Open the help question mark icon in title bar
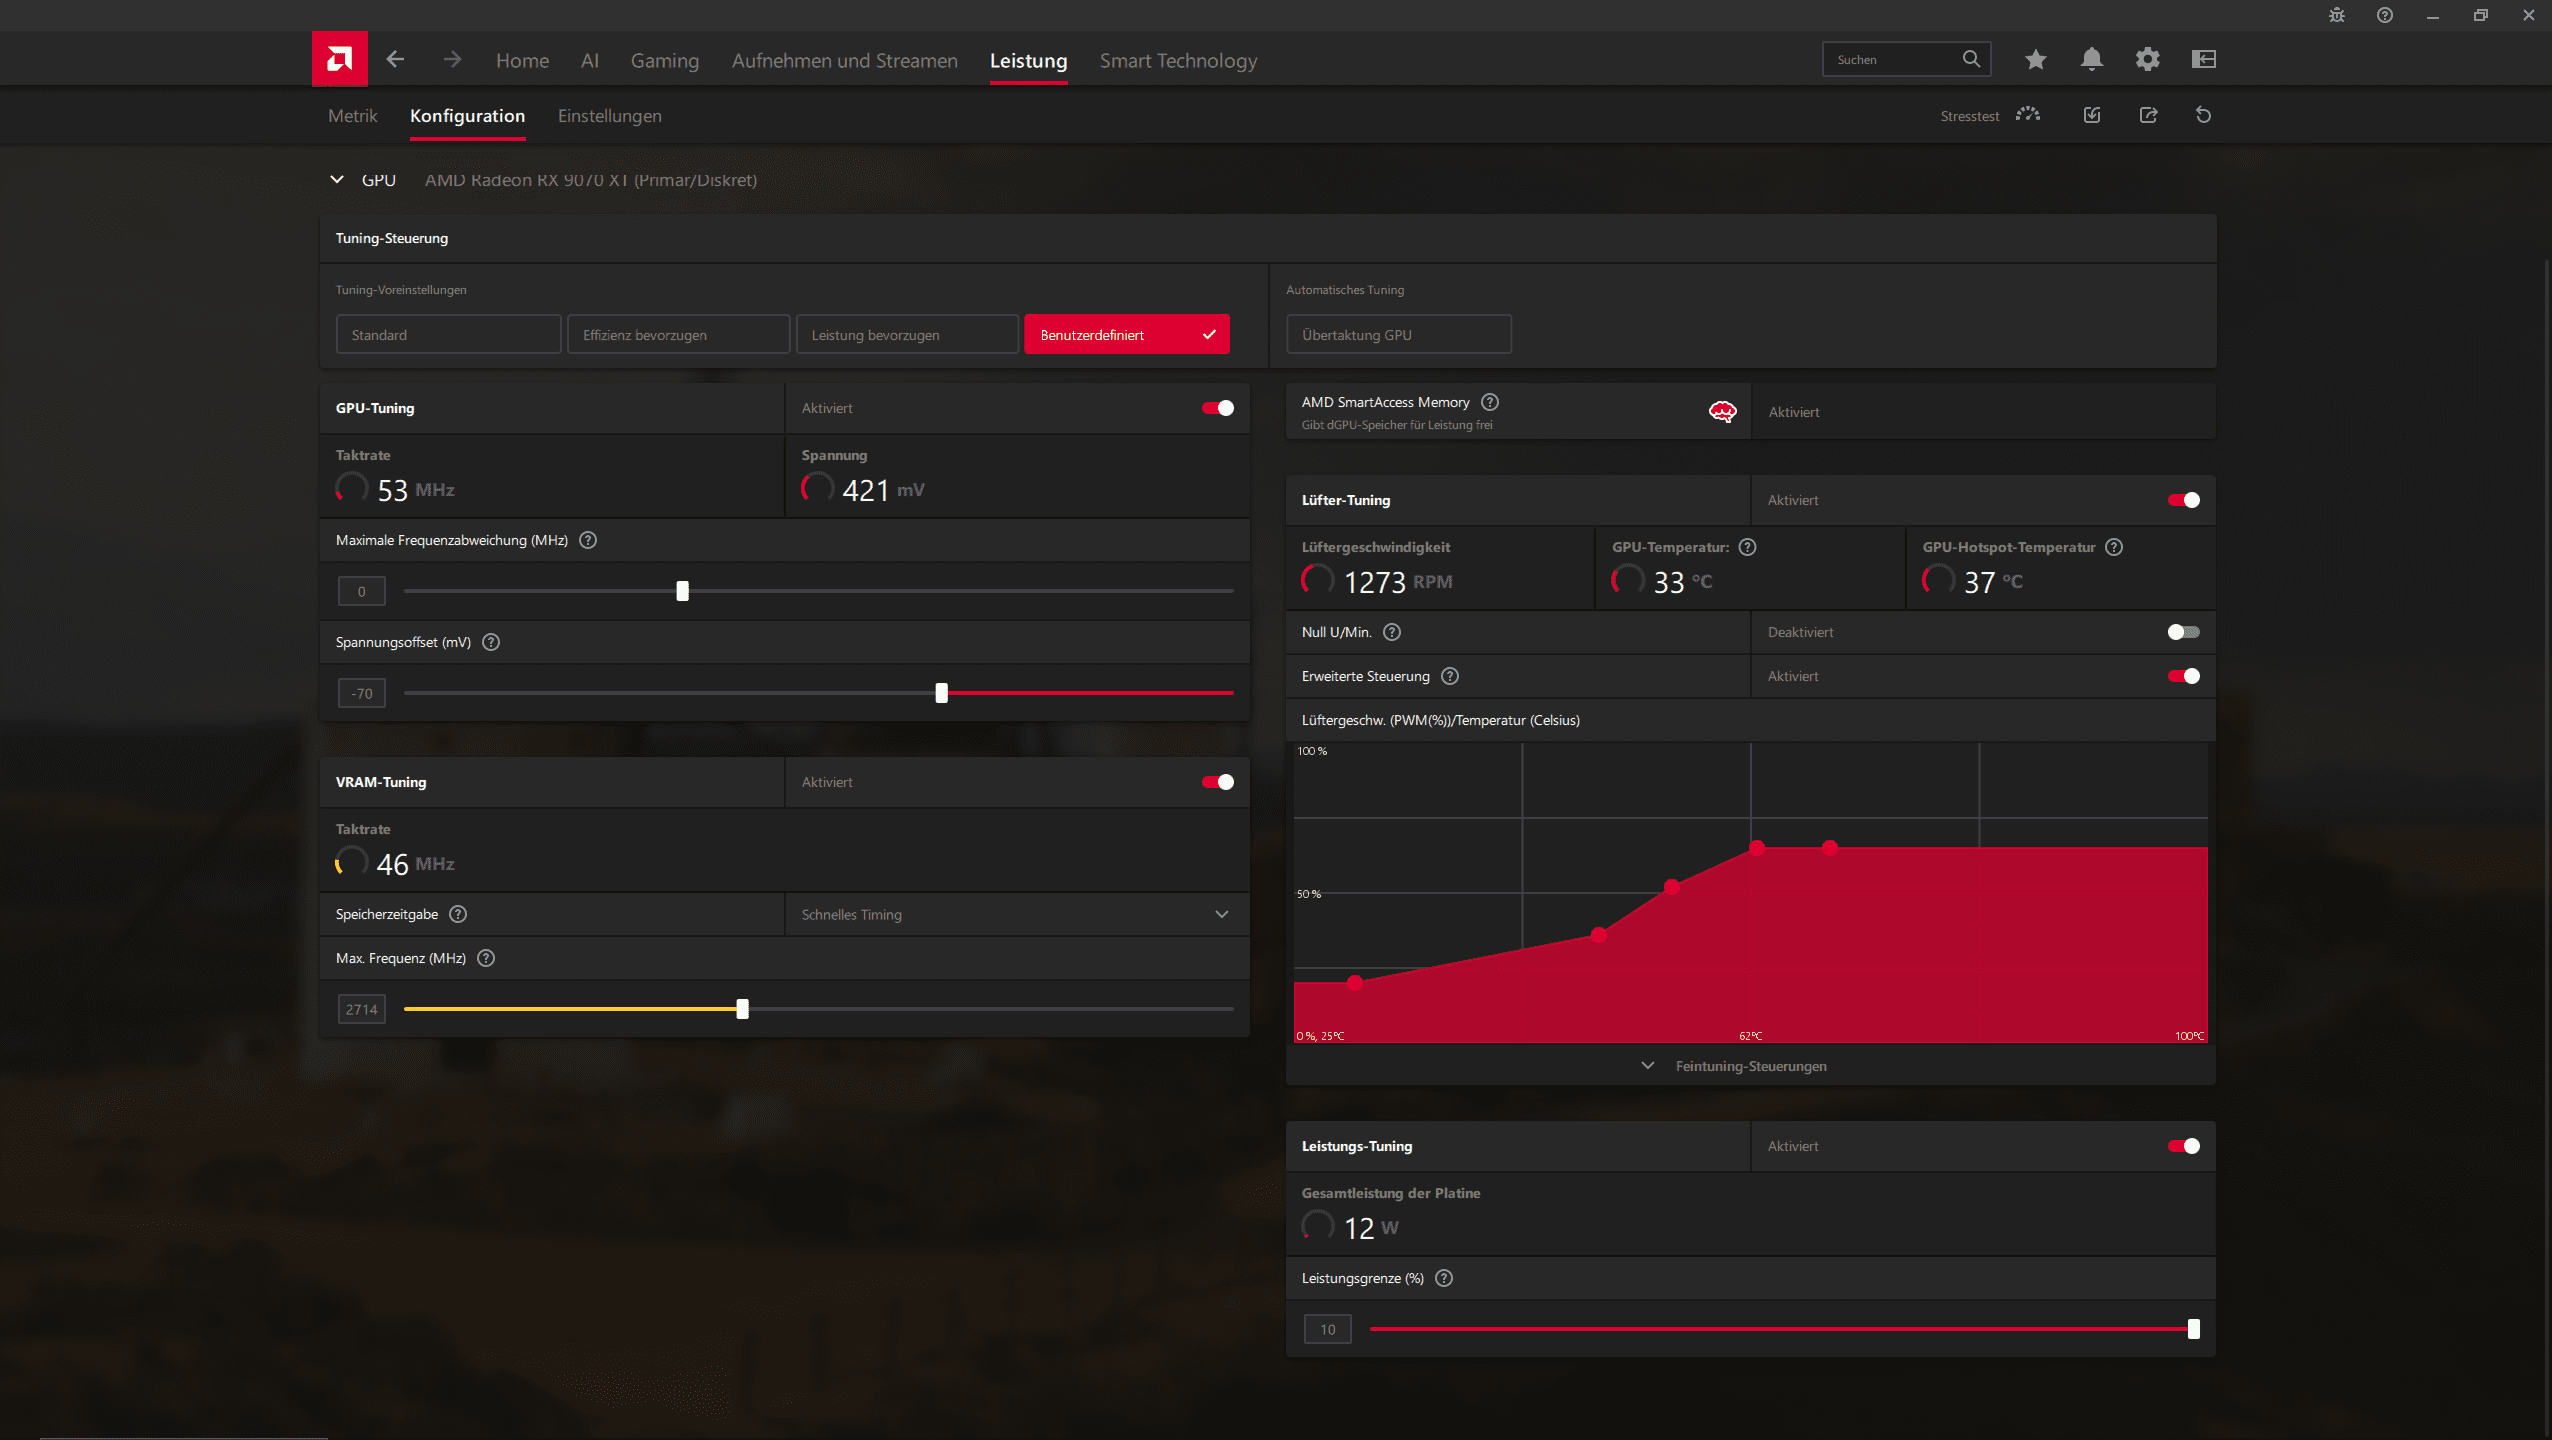2552x1440 pixels. [x=2385, y=15]
